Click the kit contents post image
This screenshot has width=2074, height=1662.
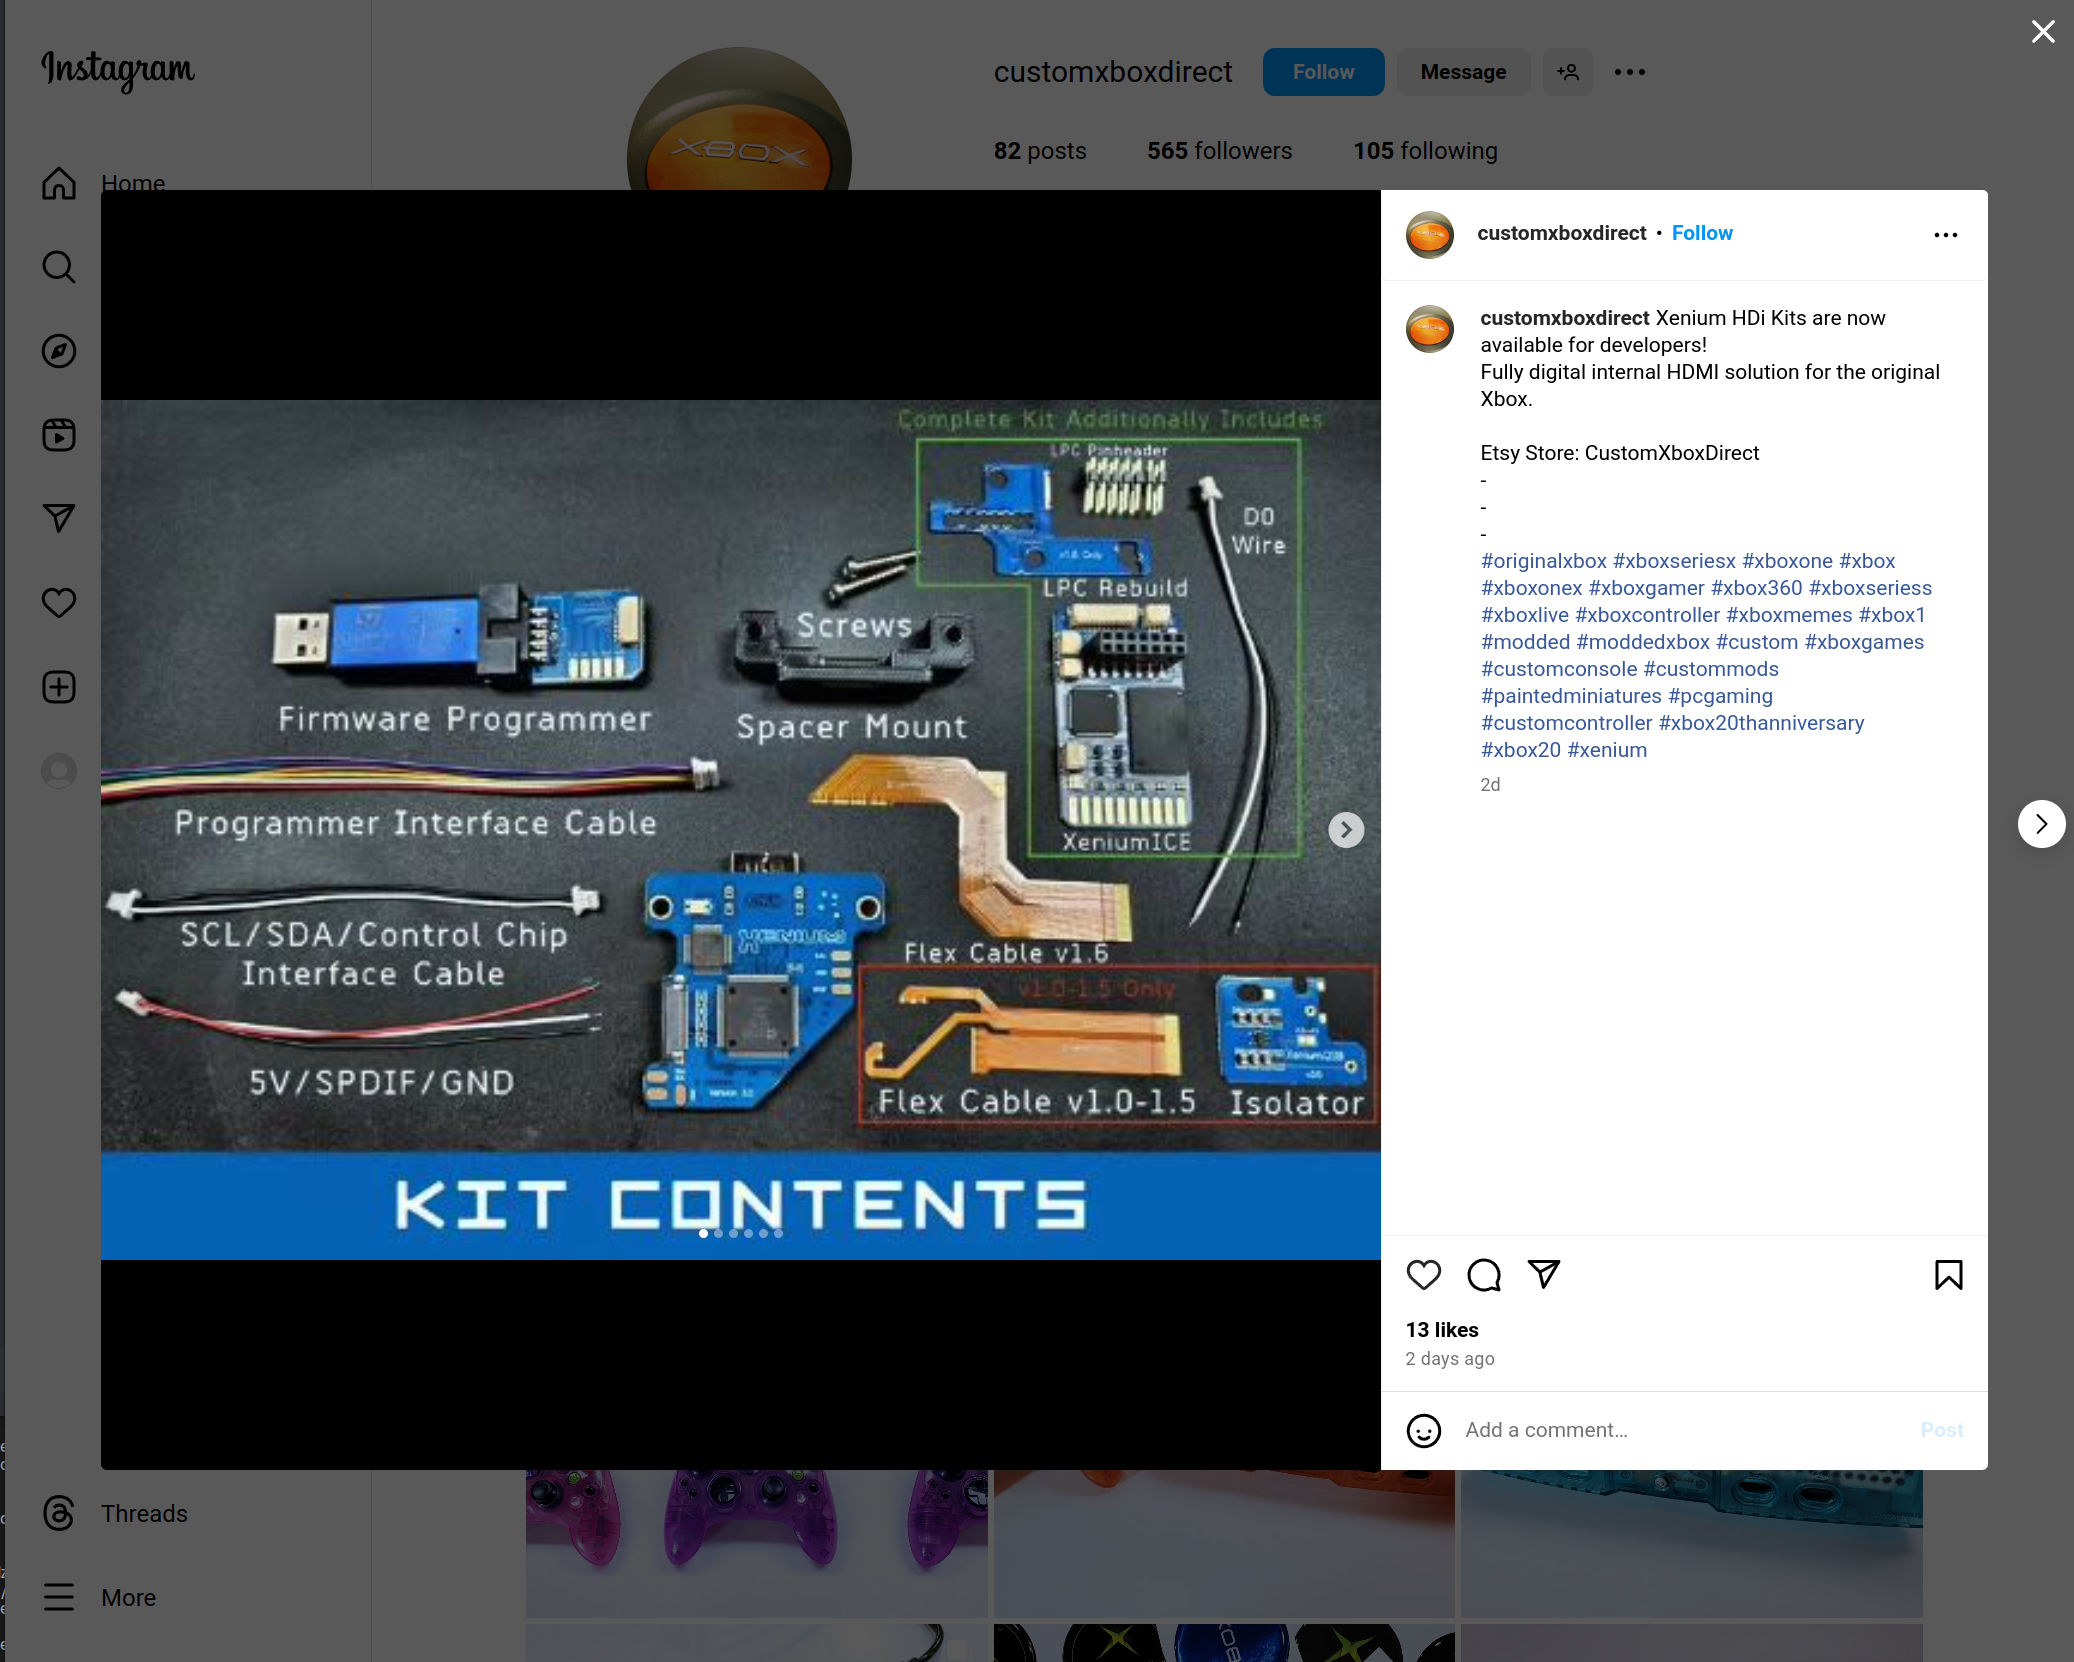click(x=740, y=829)
